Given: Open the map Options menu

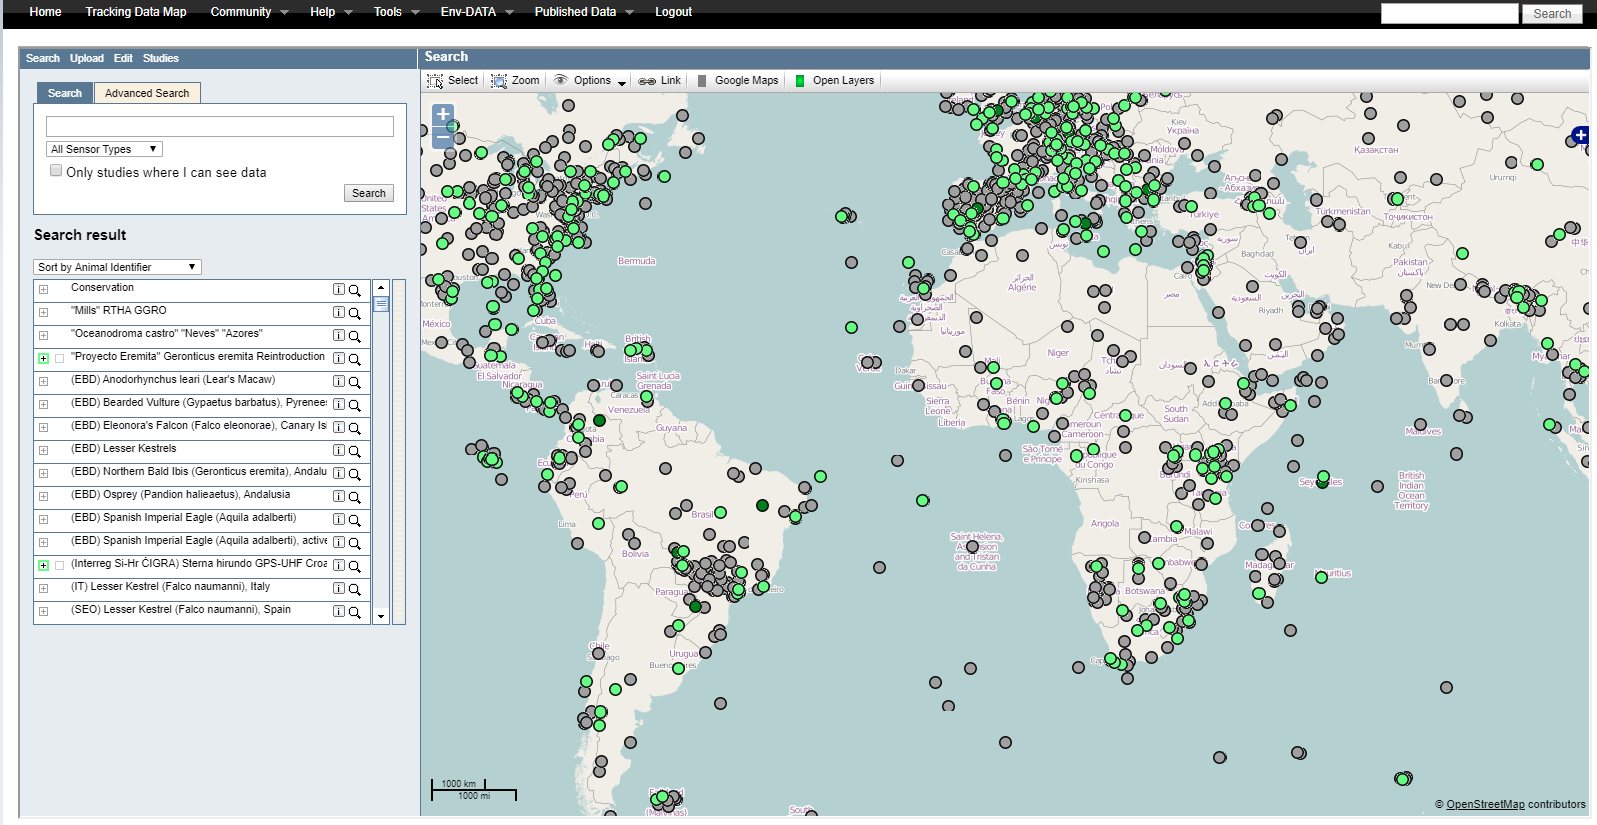Looking at the screenshot, I should (x=589, y=80).
